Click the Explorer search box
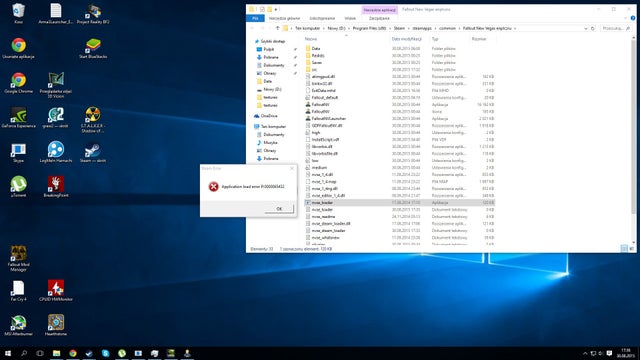 point(616,28)
